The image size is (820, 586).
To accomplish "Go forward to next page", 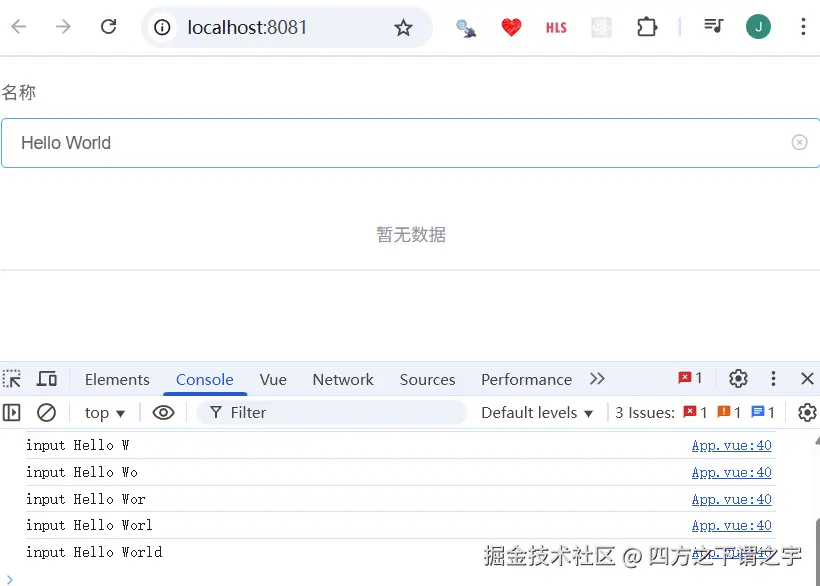I will coord(63,27).
